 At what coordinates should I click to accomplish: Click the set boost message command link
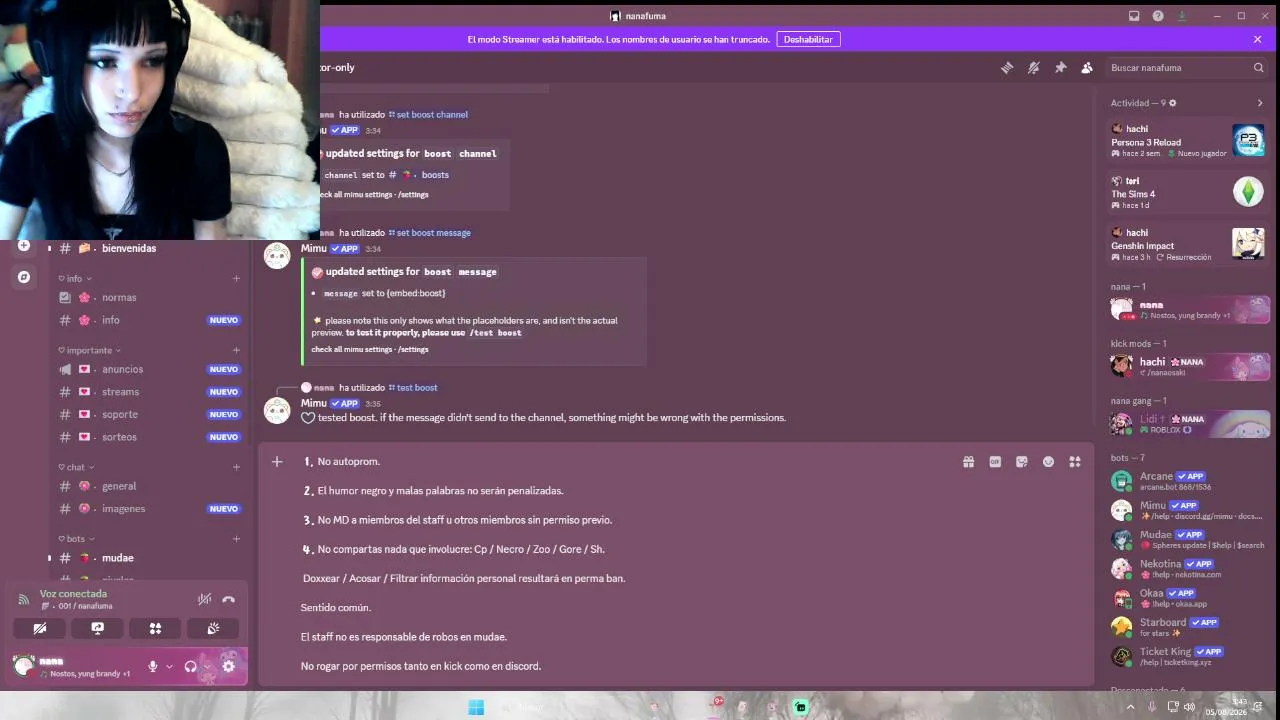click(429, 233)
